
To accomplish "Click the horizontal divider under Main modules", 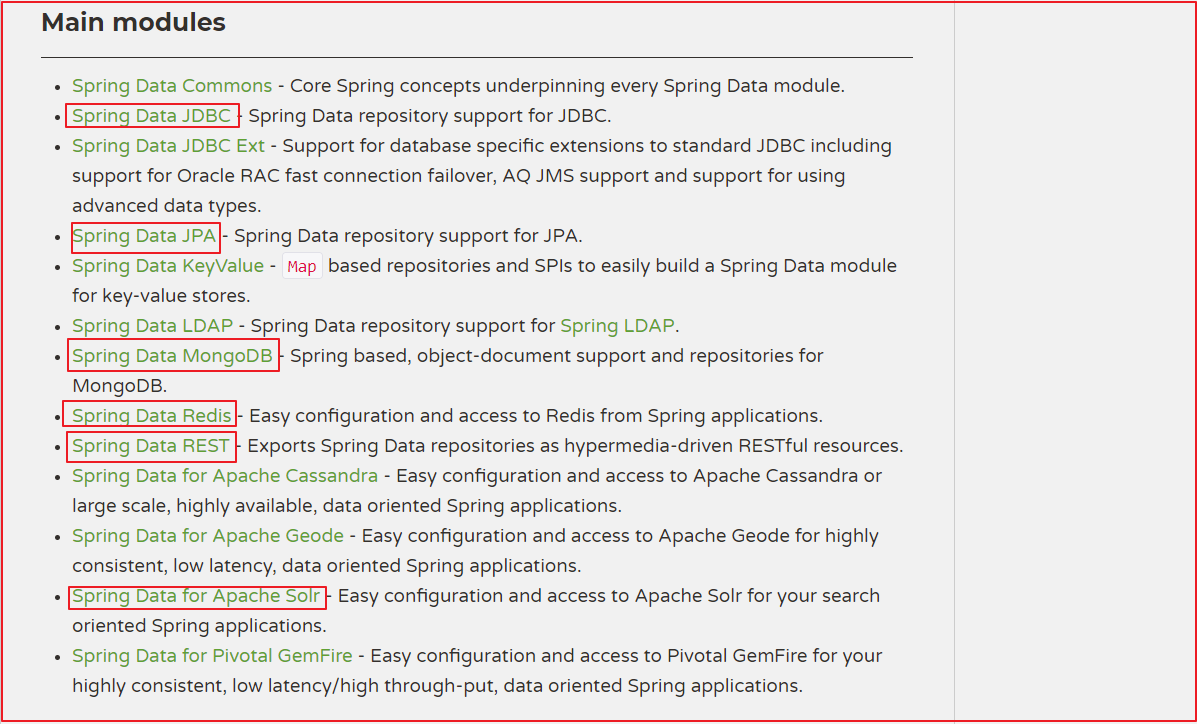I will coord(476,57).
